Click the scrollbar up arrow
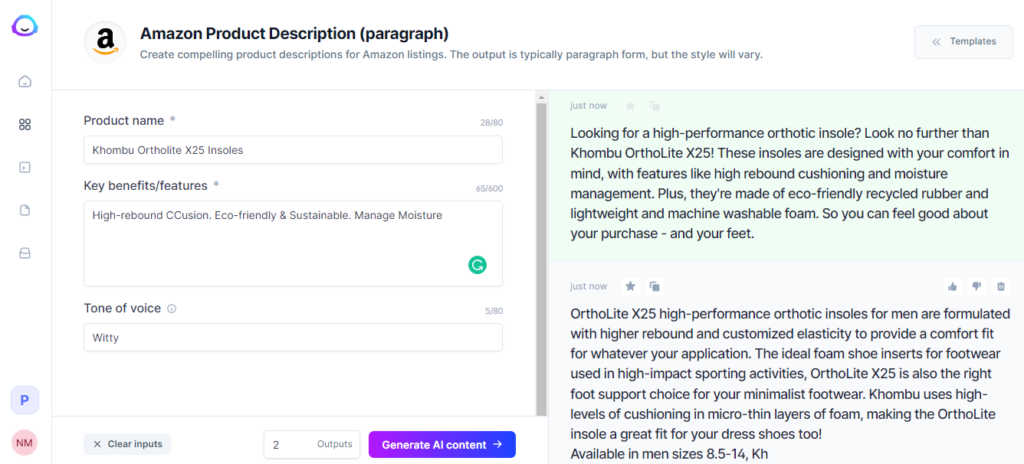Screen dimensions: 1024x464 click(541, 97)
